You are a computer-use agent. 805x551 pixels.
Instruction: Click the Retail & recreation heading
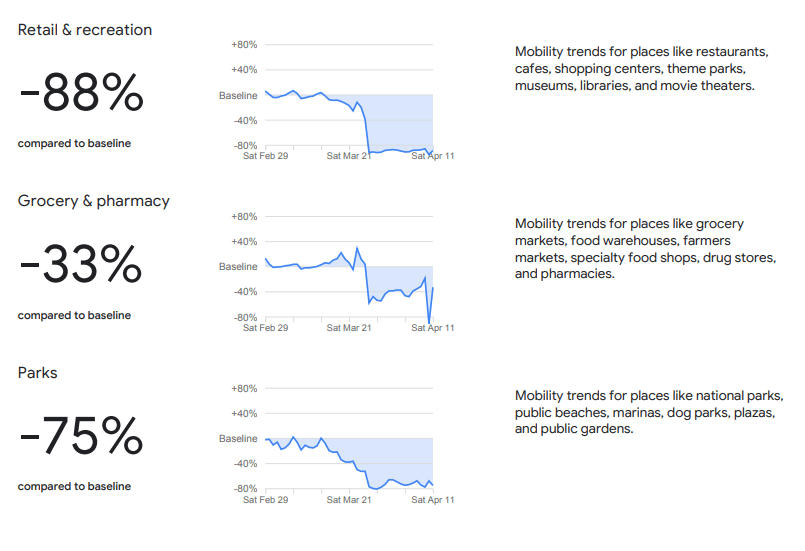click(x=85, y=30)
